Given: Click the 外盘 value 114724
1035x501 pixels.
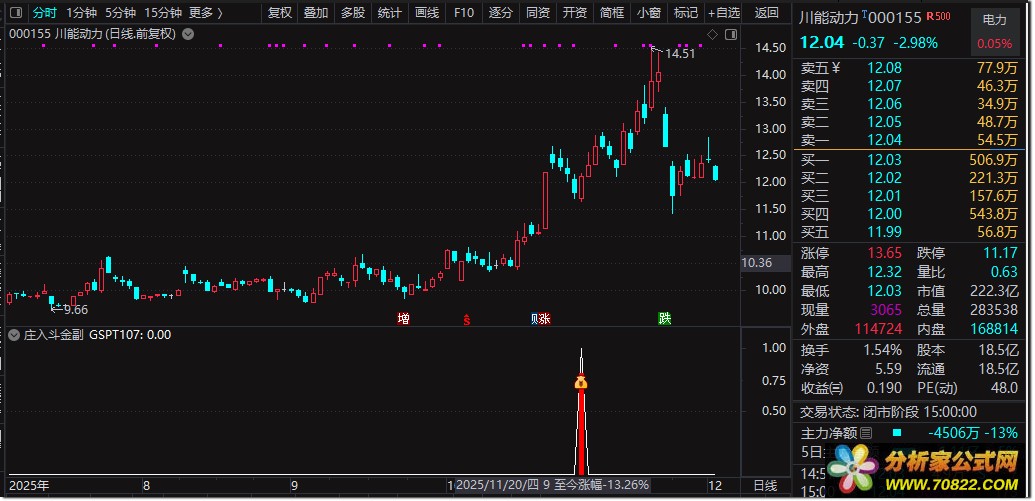Looking at the screenshot, I should pyautogui.click(x=877, y=329).
